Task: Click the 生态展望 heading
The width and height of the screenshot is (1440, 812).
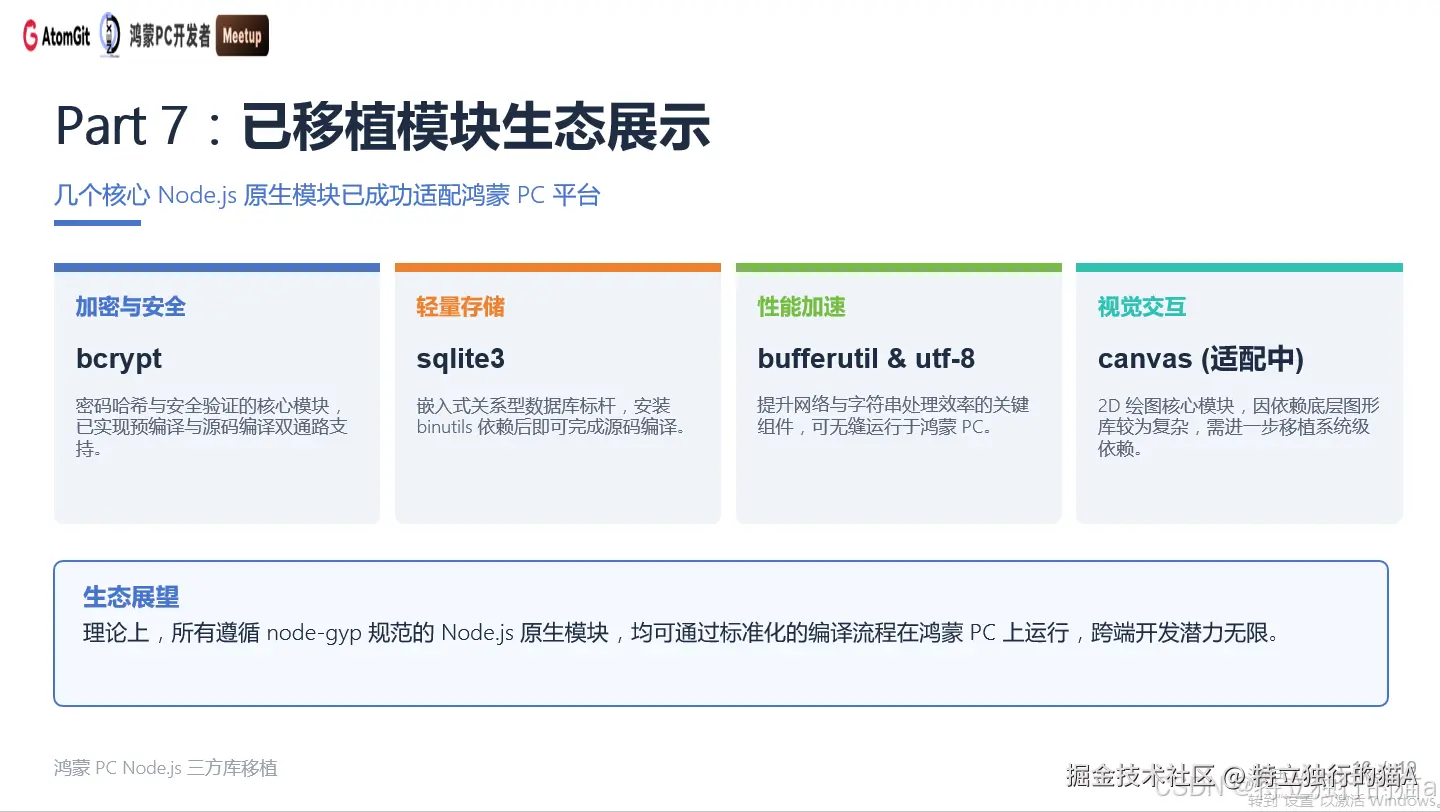Action: pos(131,597)
